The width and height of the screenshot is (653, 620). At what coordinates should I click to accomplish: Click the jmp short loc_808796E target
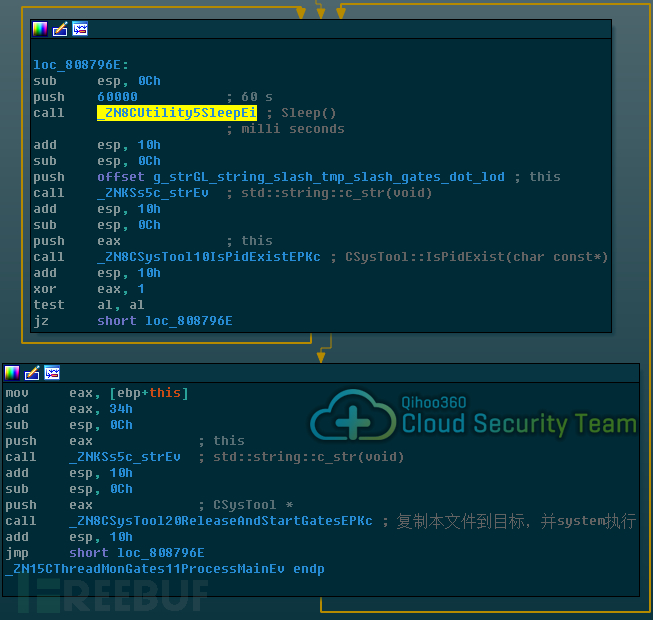[161, 553]
